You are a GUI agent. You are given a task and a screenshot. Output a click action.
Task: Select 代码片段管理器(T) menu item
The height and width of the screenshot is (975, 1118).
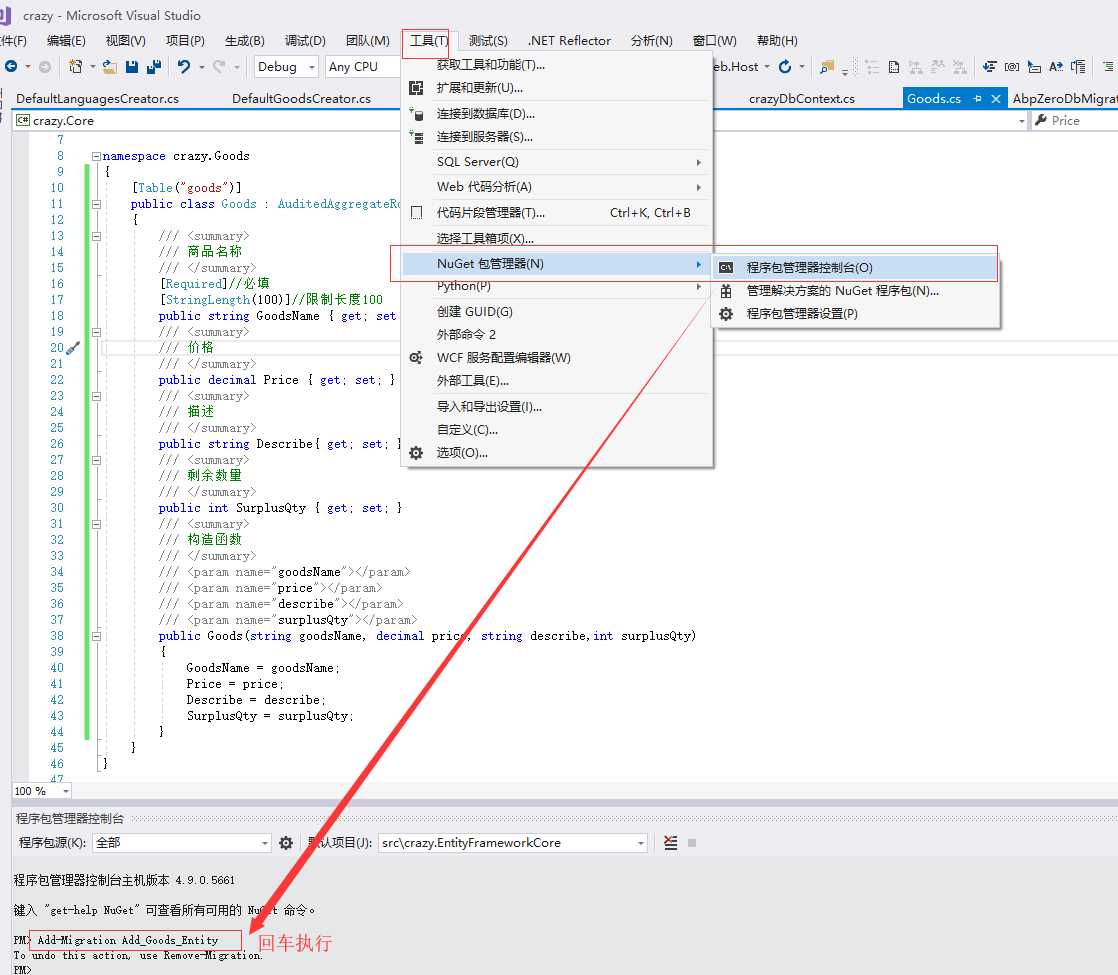click(x=556, y=213)
